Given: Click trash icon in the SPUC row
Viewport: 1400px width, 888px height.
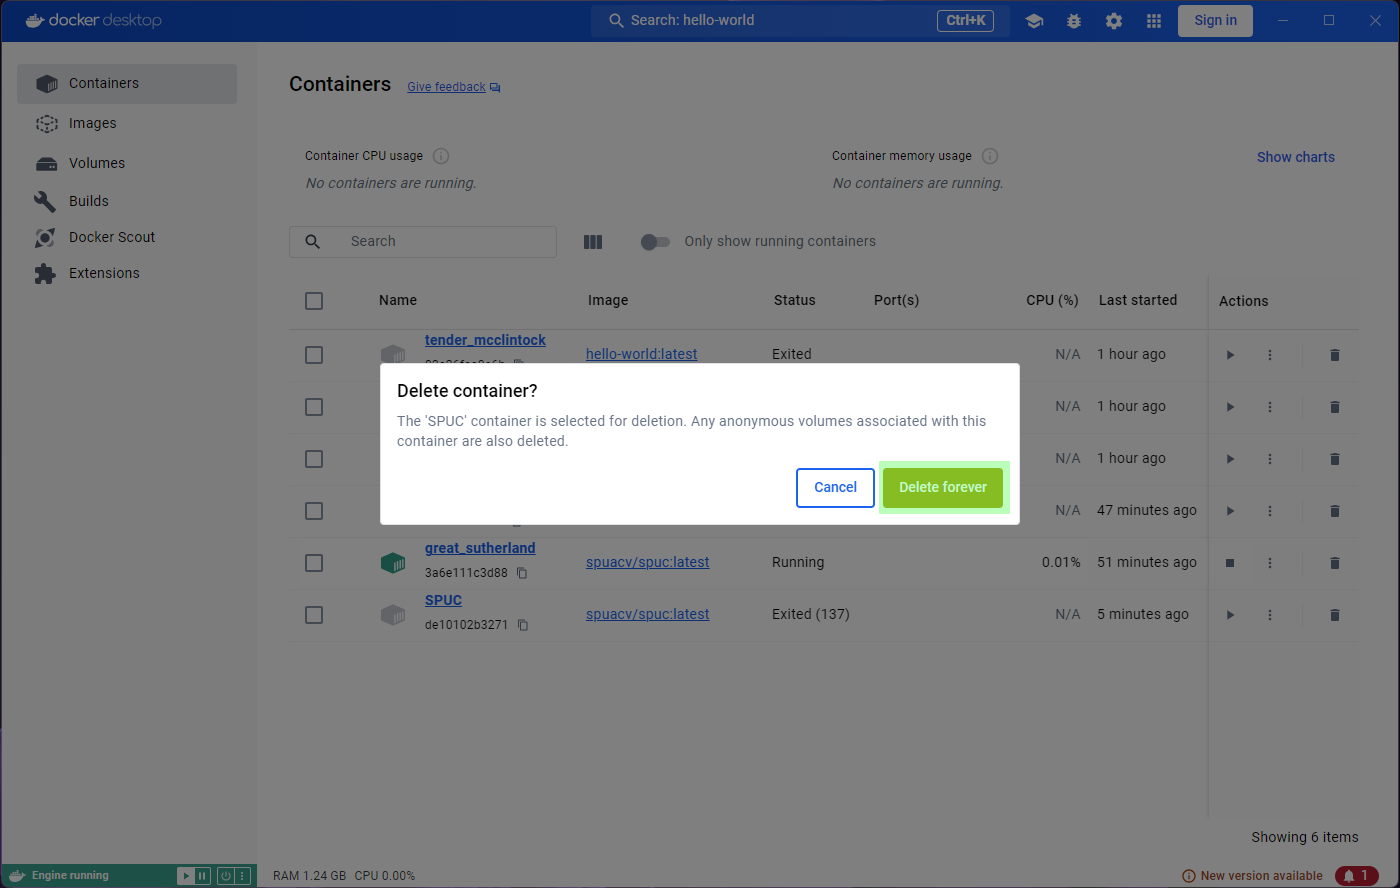Looking at the screenshot, I should click(x=1334, y=615).
